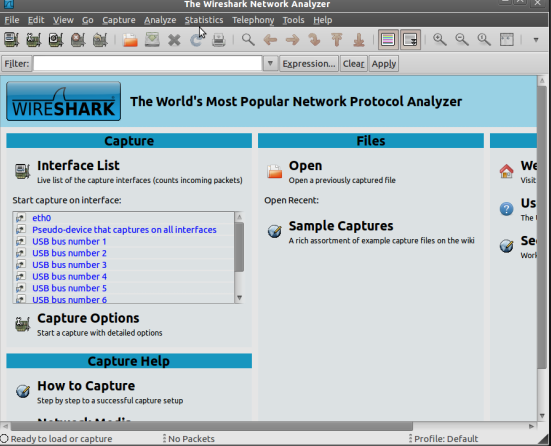Close the capture file X toolbar icon
Image resolution: width=551 pixels, height=446 pixels.
point(174,39)
